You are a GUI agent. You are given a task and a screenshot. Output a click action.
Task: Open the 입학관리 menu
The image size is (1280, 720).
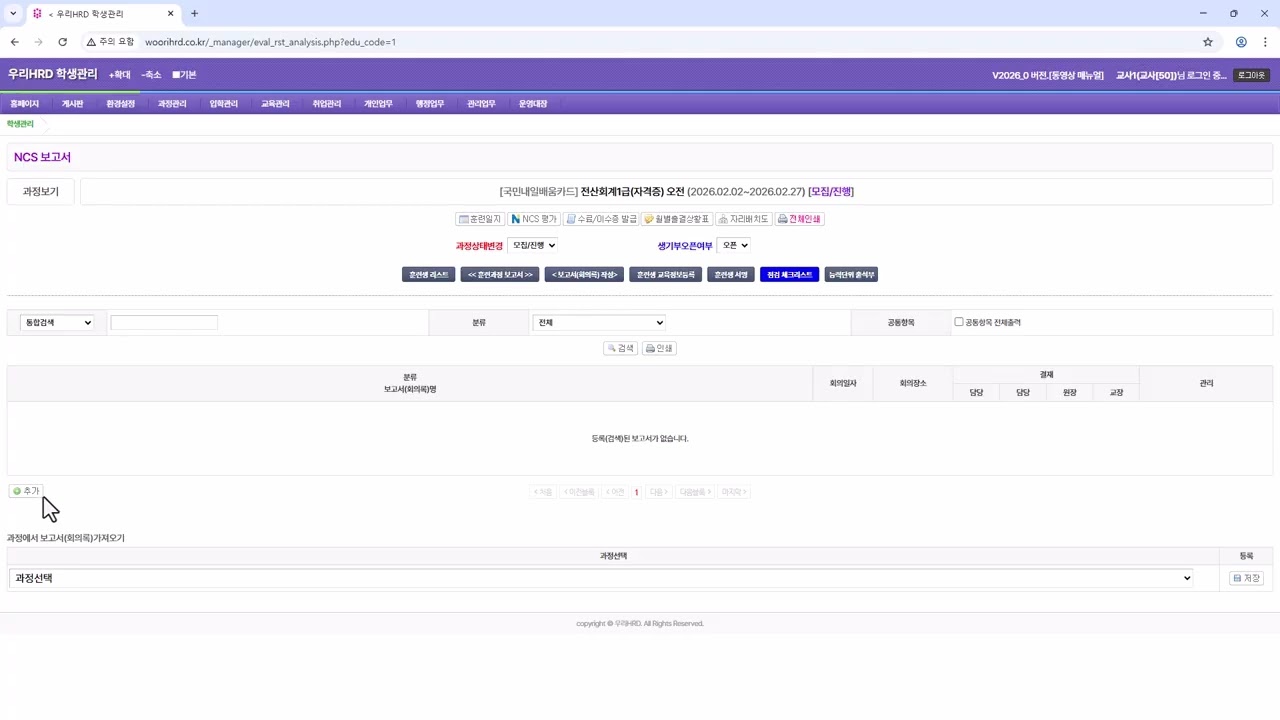[224, 104]
